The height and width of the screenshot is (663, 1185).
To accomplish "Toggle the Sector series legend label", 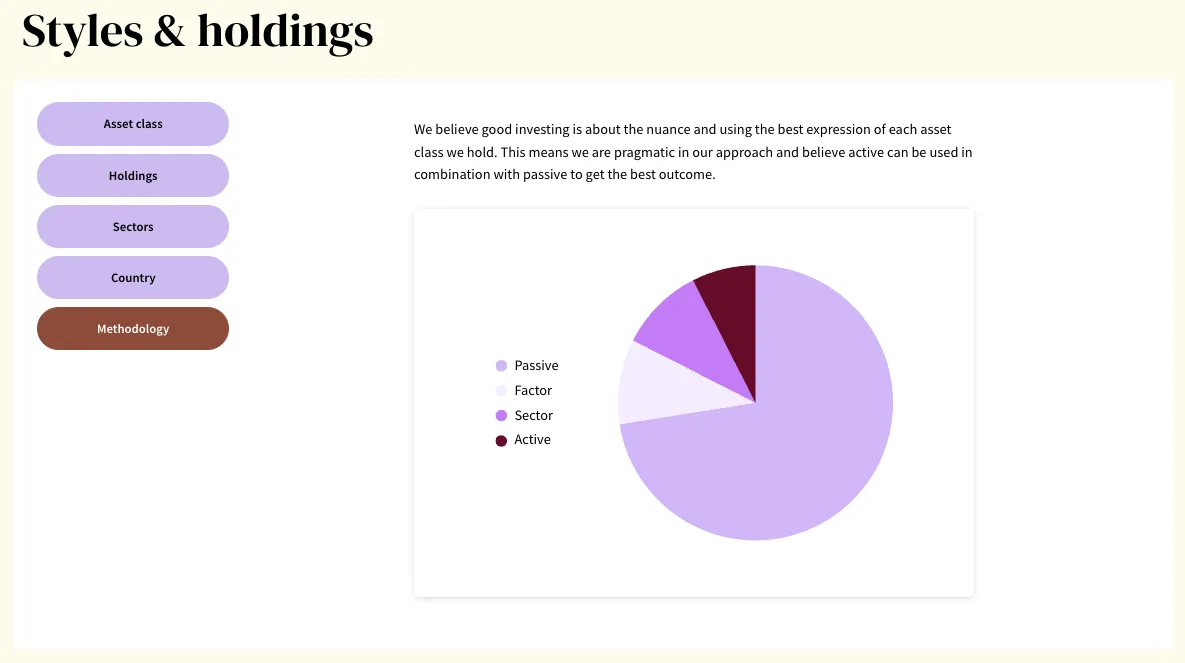I will pyautogui.click(x=533, y=416).
